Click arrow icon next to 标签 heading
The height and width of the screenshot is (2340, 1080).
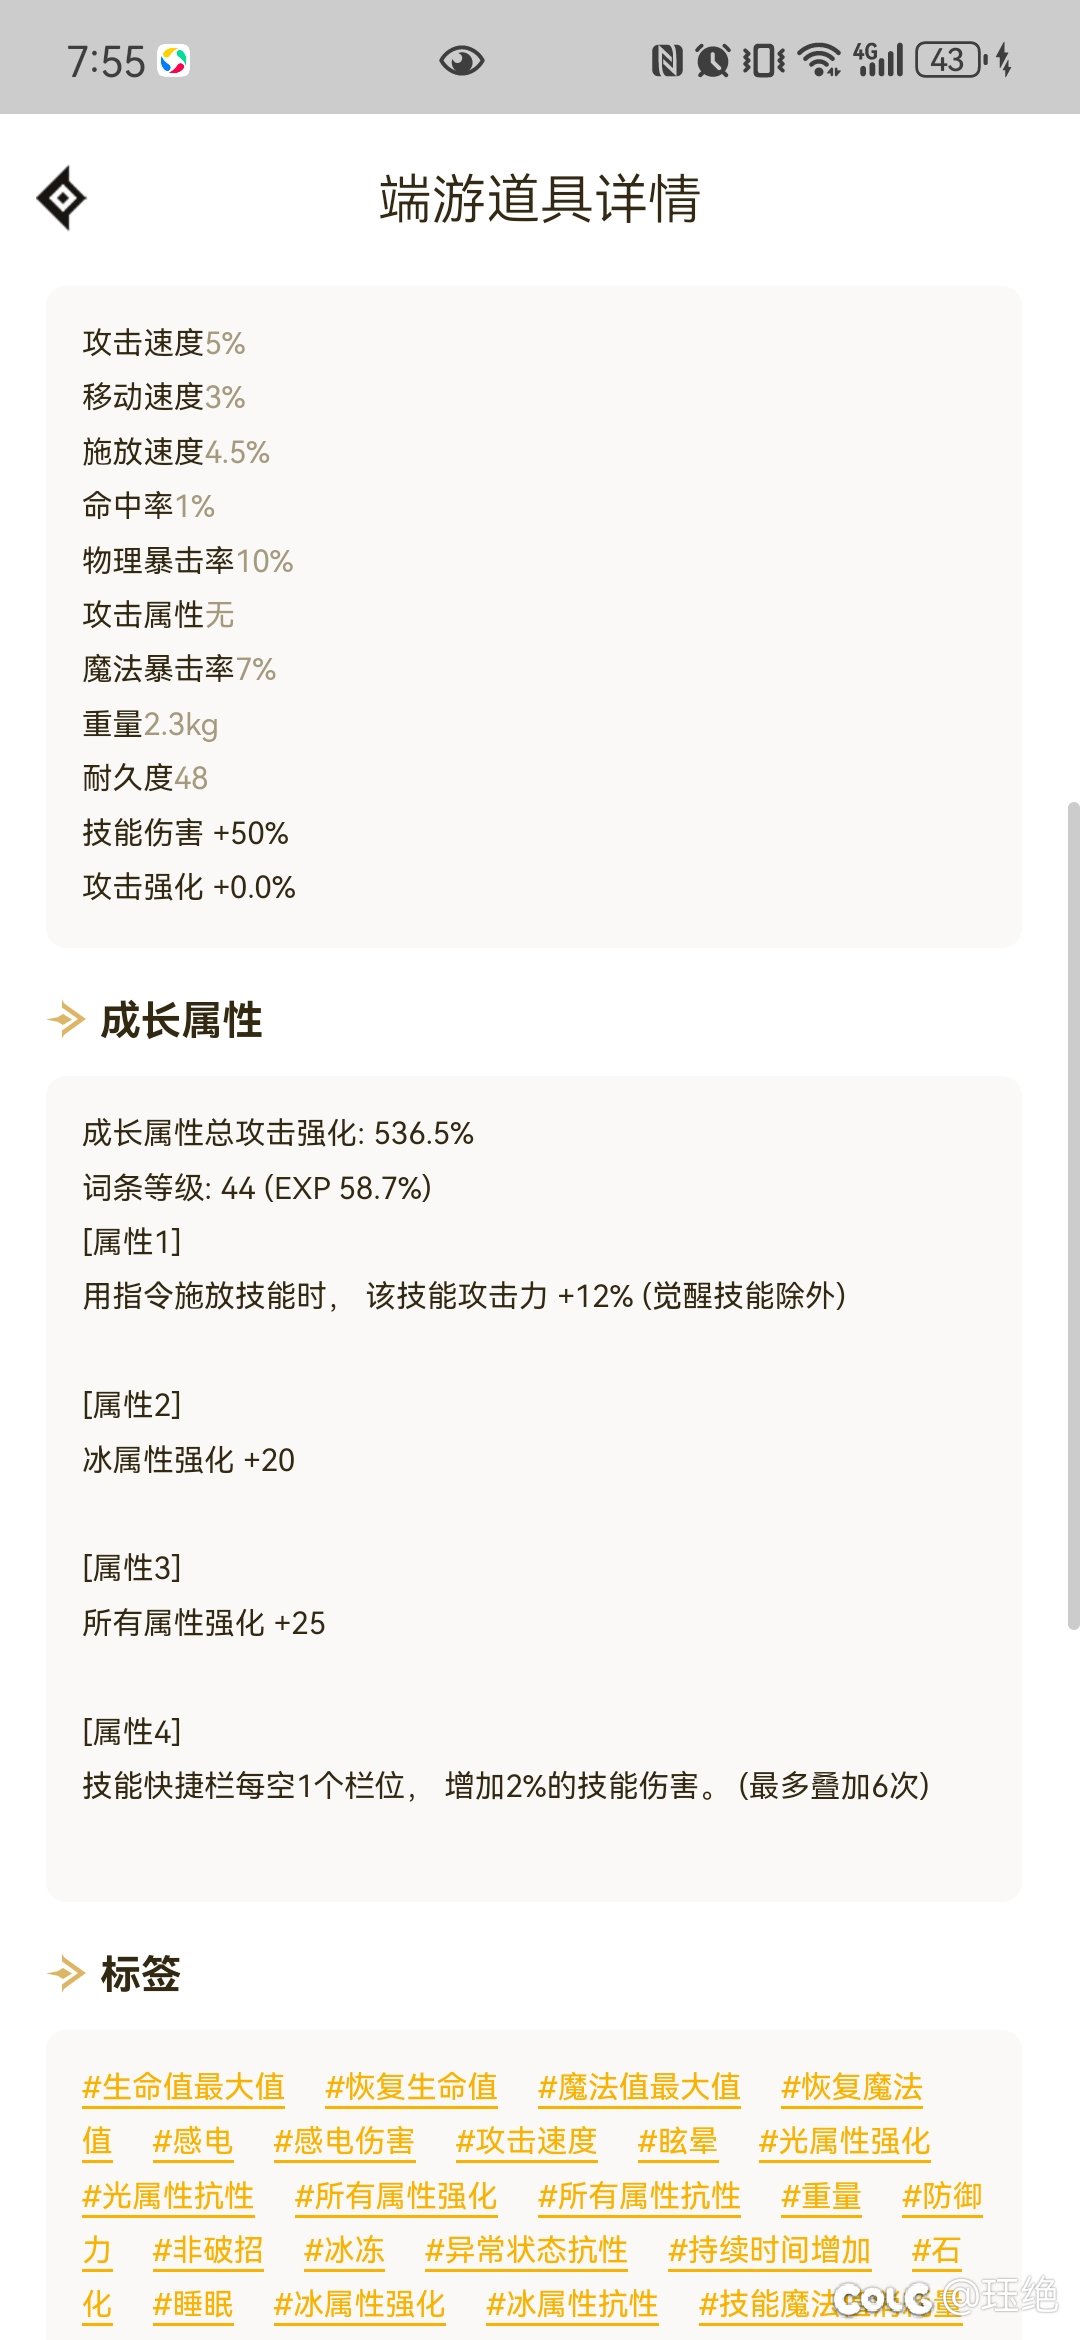66,1974
